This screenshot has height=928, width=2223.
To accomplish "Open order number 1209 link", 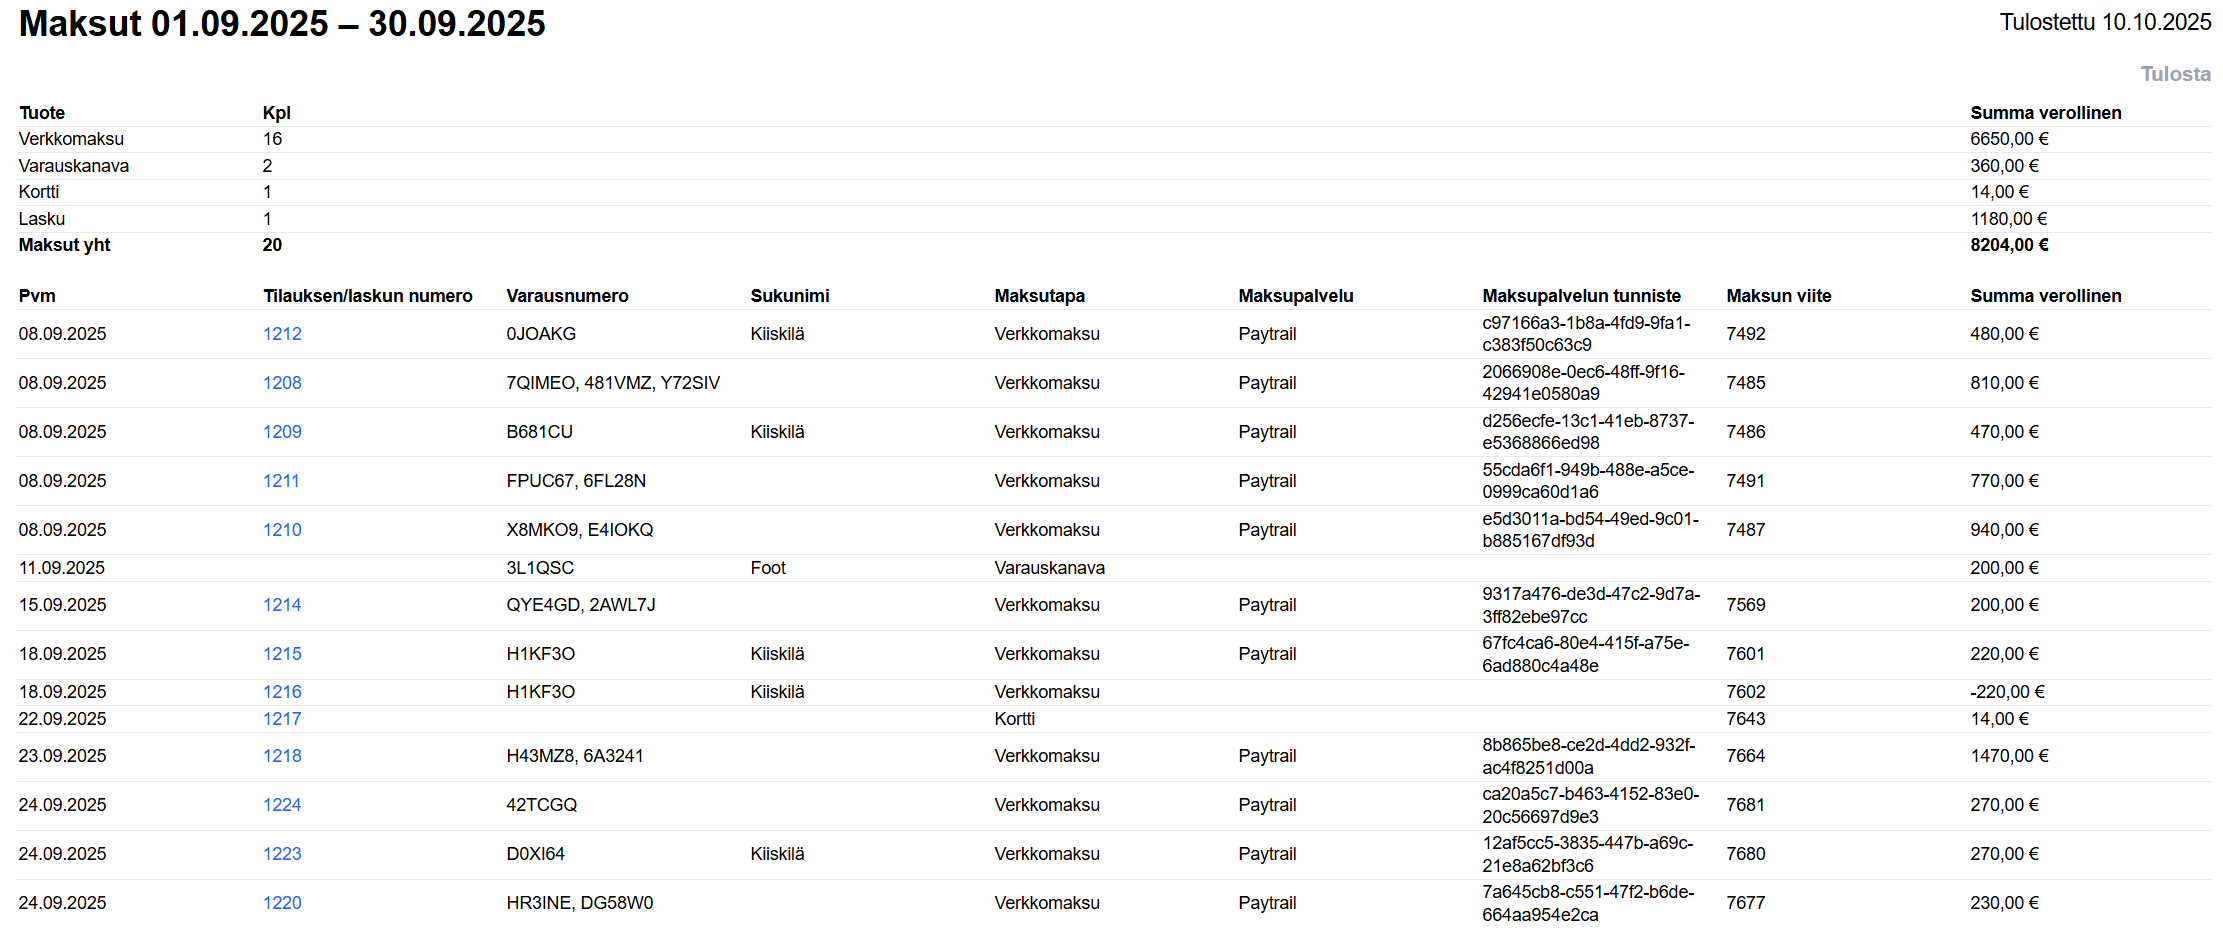I will pyautogui.click(x=282, y=432).
